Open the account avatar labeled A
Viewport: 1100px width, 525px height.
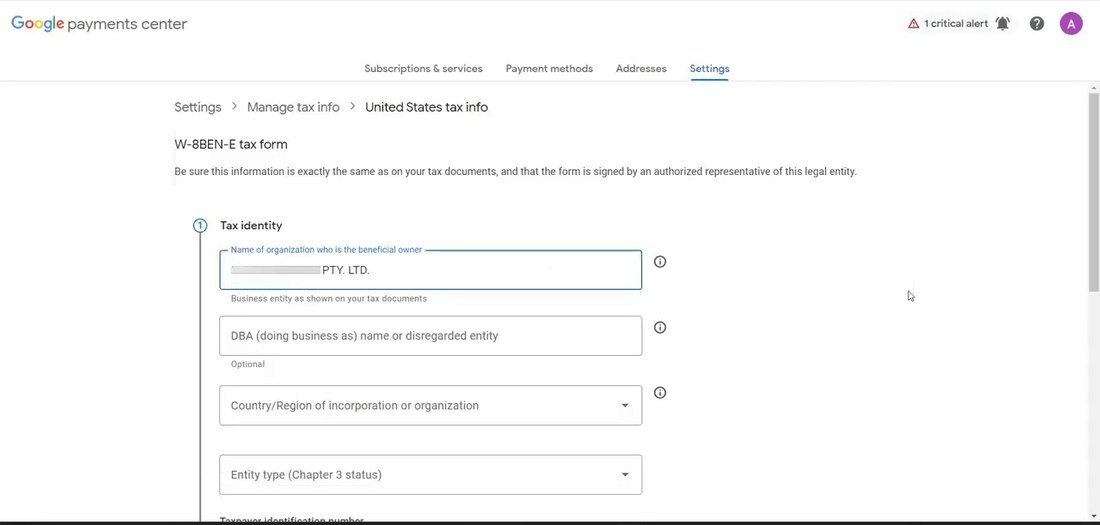tap(1071, 24)
